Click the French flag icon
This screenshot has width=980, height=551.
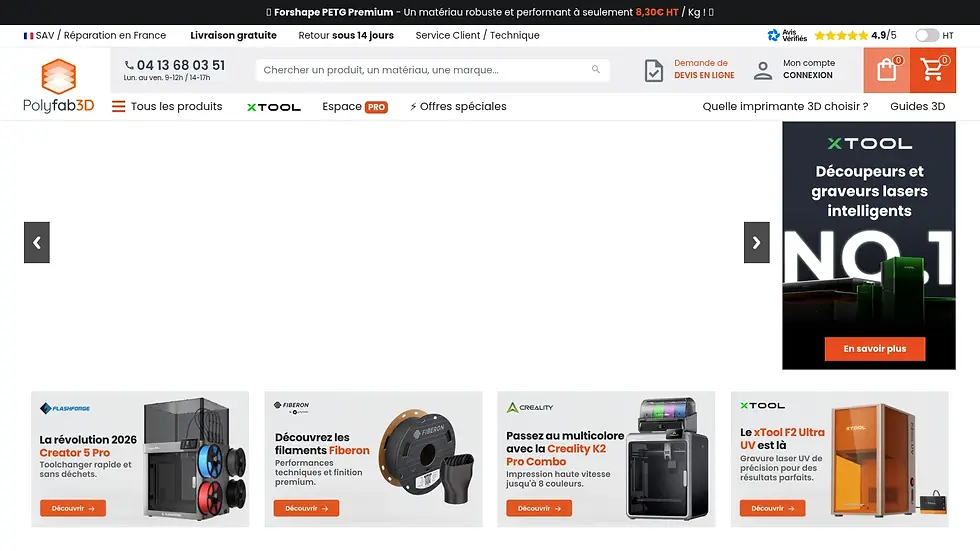(x=28, y=36)
